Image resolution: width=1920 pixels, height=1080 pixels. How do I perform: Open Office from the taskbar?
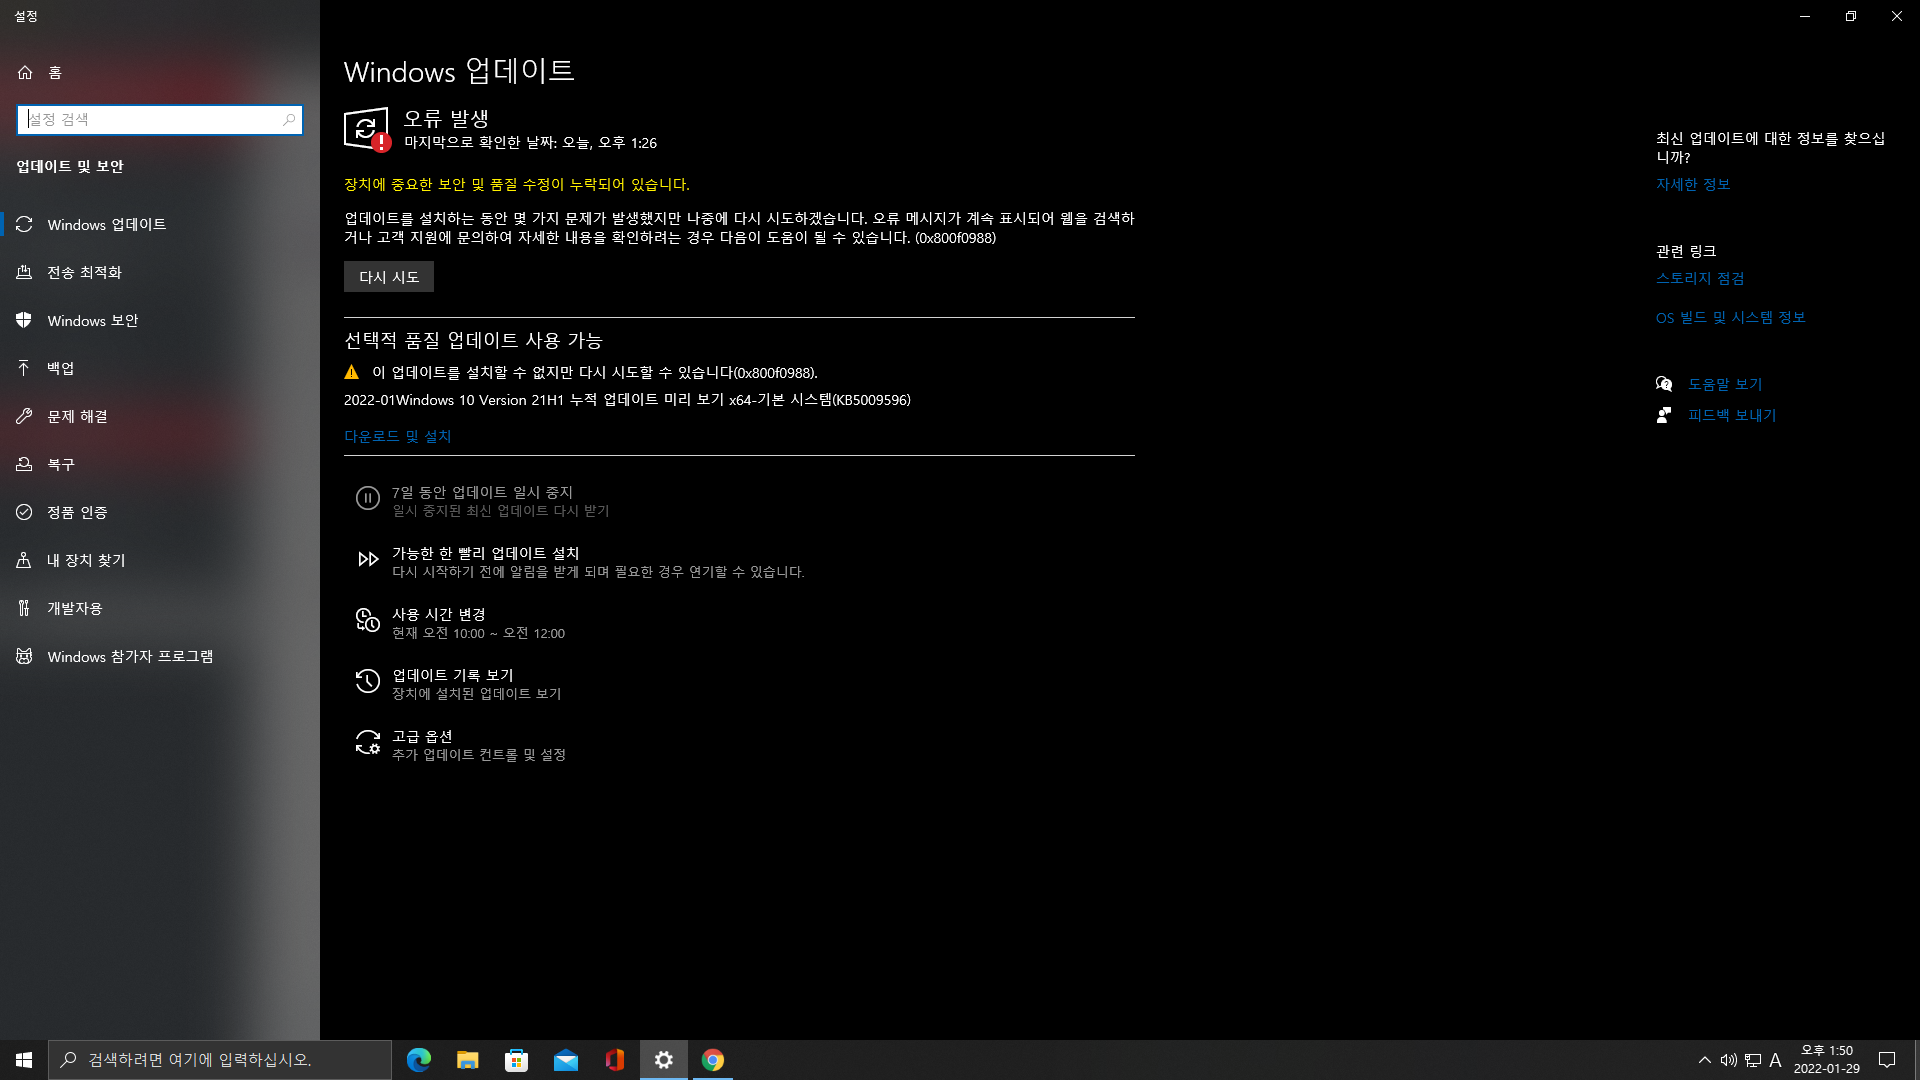pyautogui.click(x=615, y=1060)
